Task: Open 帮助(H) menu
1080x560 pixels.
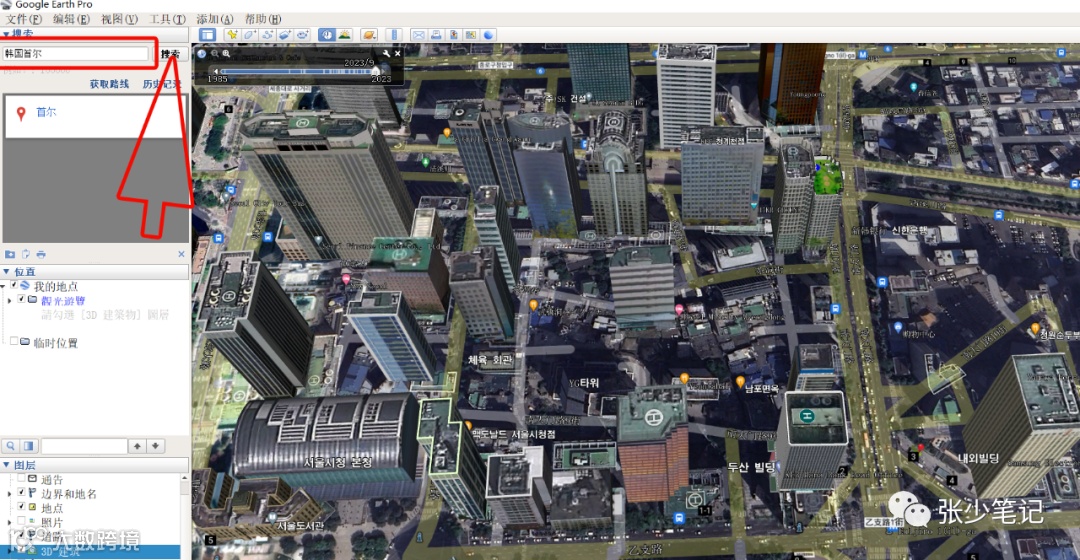Action: 263,19
